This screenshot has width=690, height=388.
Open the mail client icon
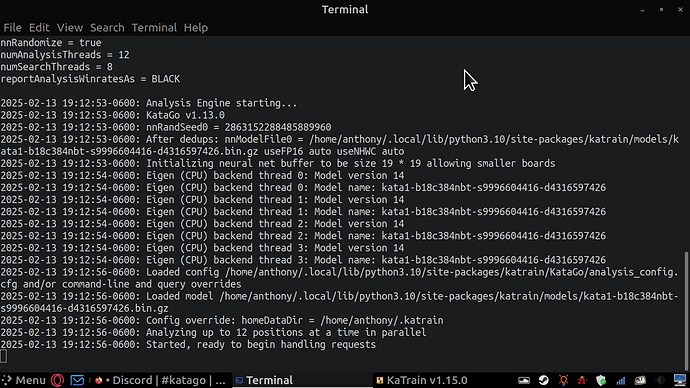click(x=77, y=380)
